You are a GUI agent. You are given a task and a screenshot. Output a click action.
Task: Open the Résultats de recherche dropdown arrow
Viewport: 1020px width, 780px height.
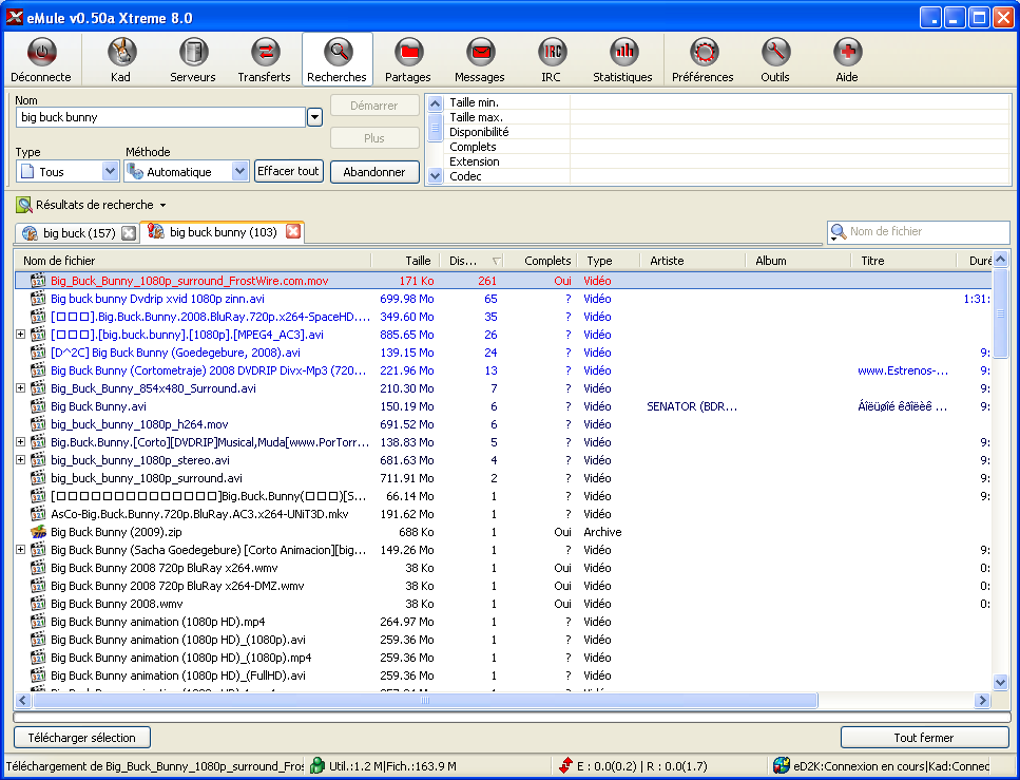click(x=163, y=206)
